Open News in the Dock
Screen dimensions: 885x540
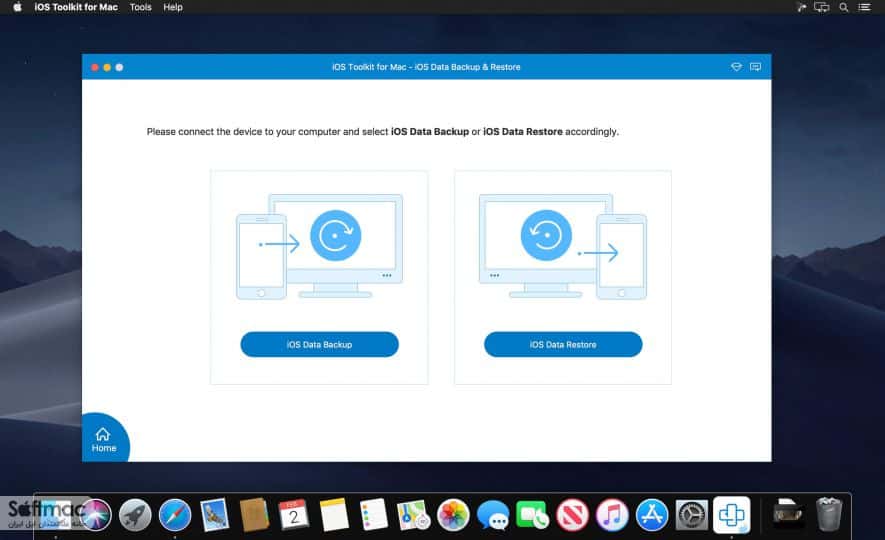pyautogui.click(x=572, y=515)
